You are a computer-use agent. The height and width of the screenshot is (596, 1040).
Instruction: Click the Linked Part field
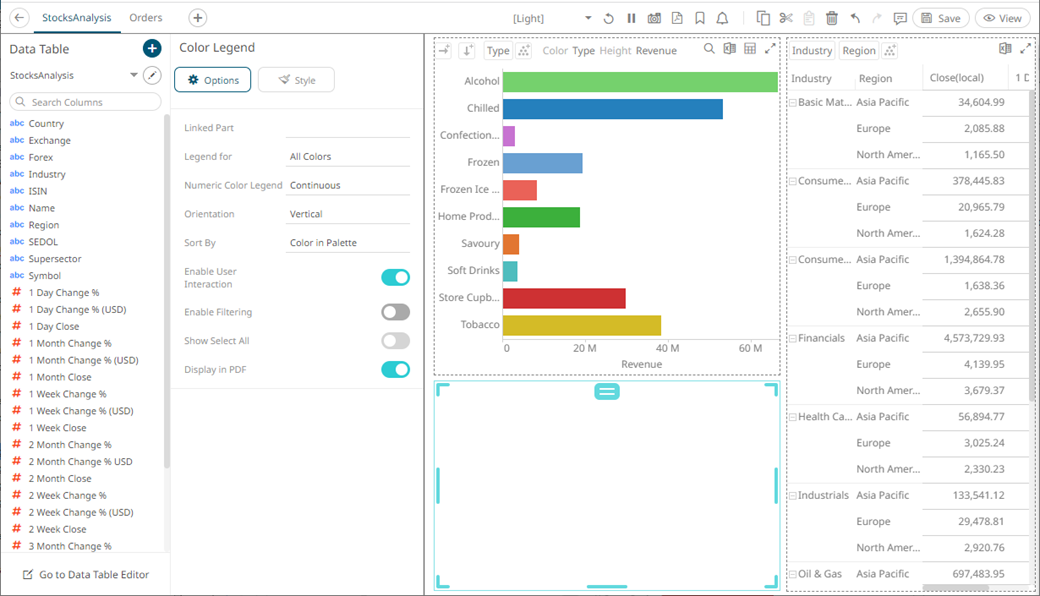pos(348,128)
